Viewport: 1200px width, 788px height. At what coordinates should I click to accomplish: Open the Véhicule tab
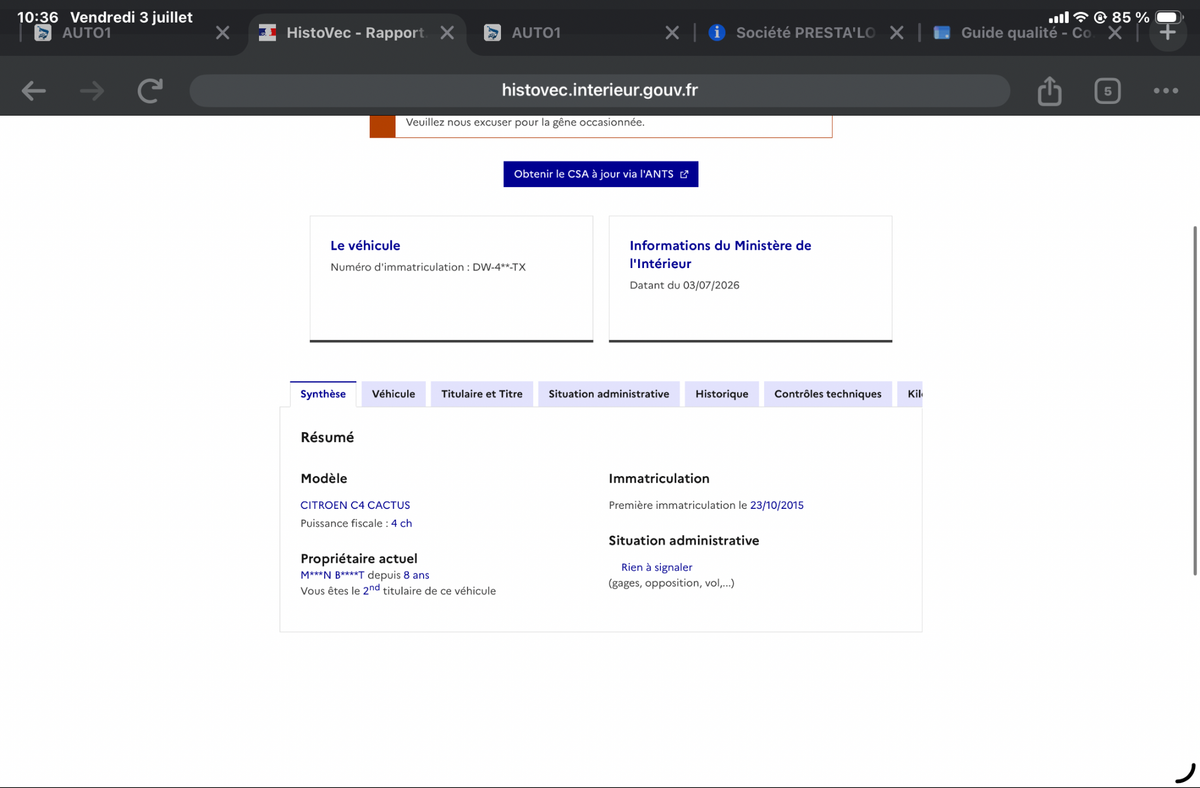coord(393,394)
